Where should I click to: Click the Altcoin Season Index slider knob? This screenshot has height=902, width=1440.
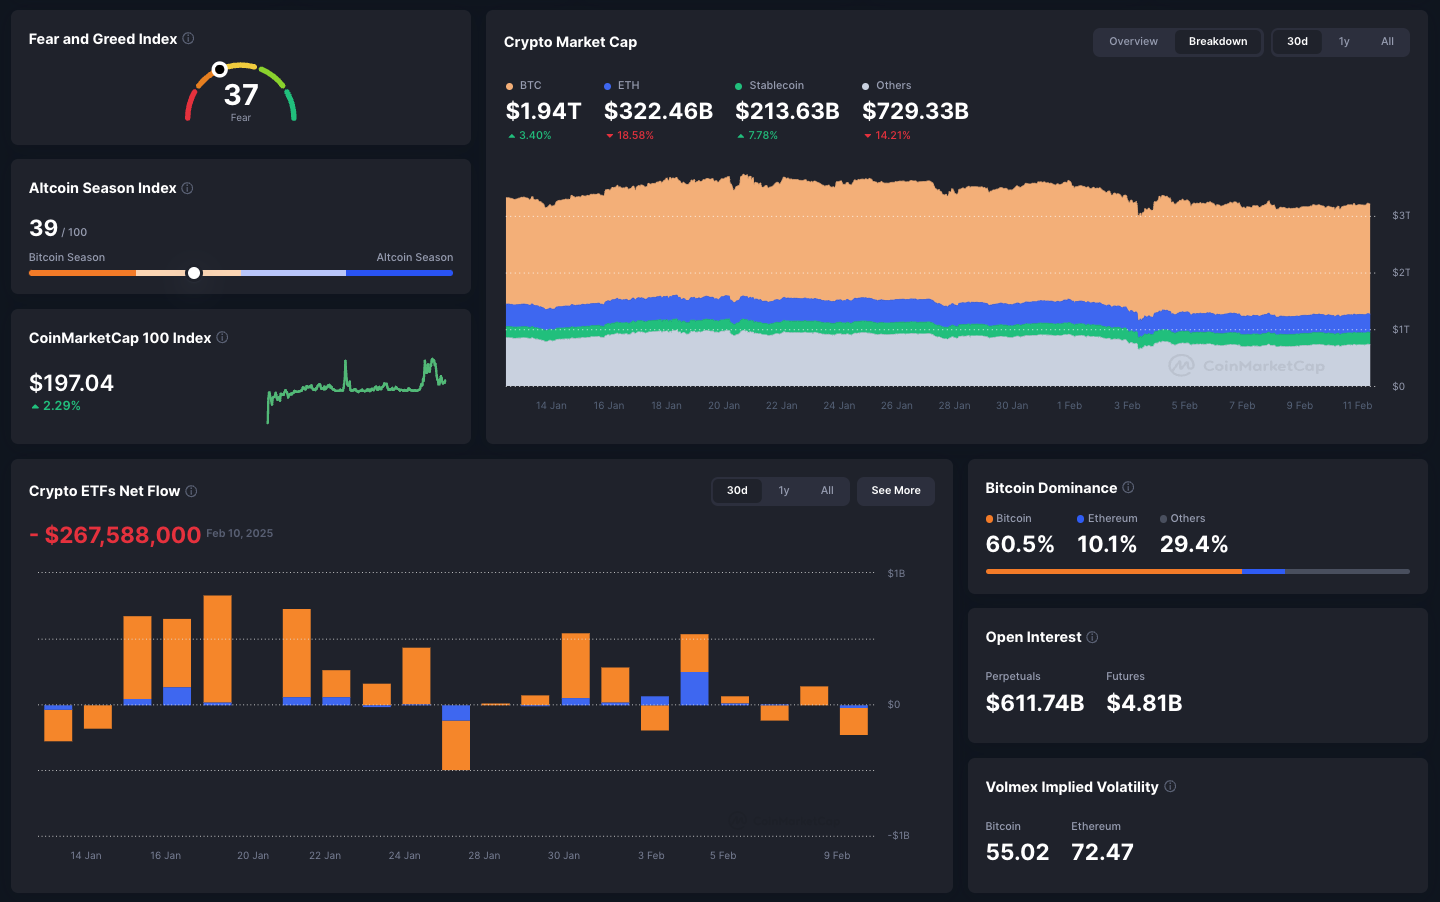[194, 273]
